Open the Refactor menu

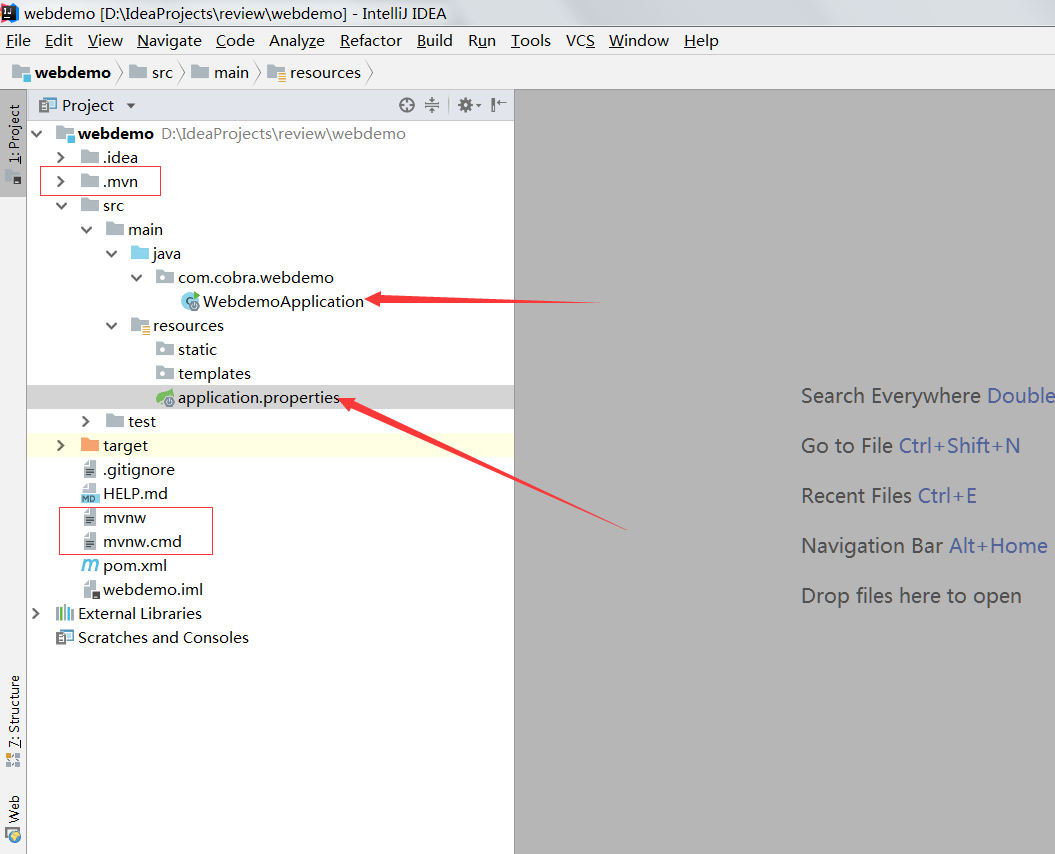tap(371, 41)
